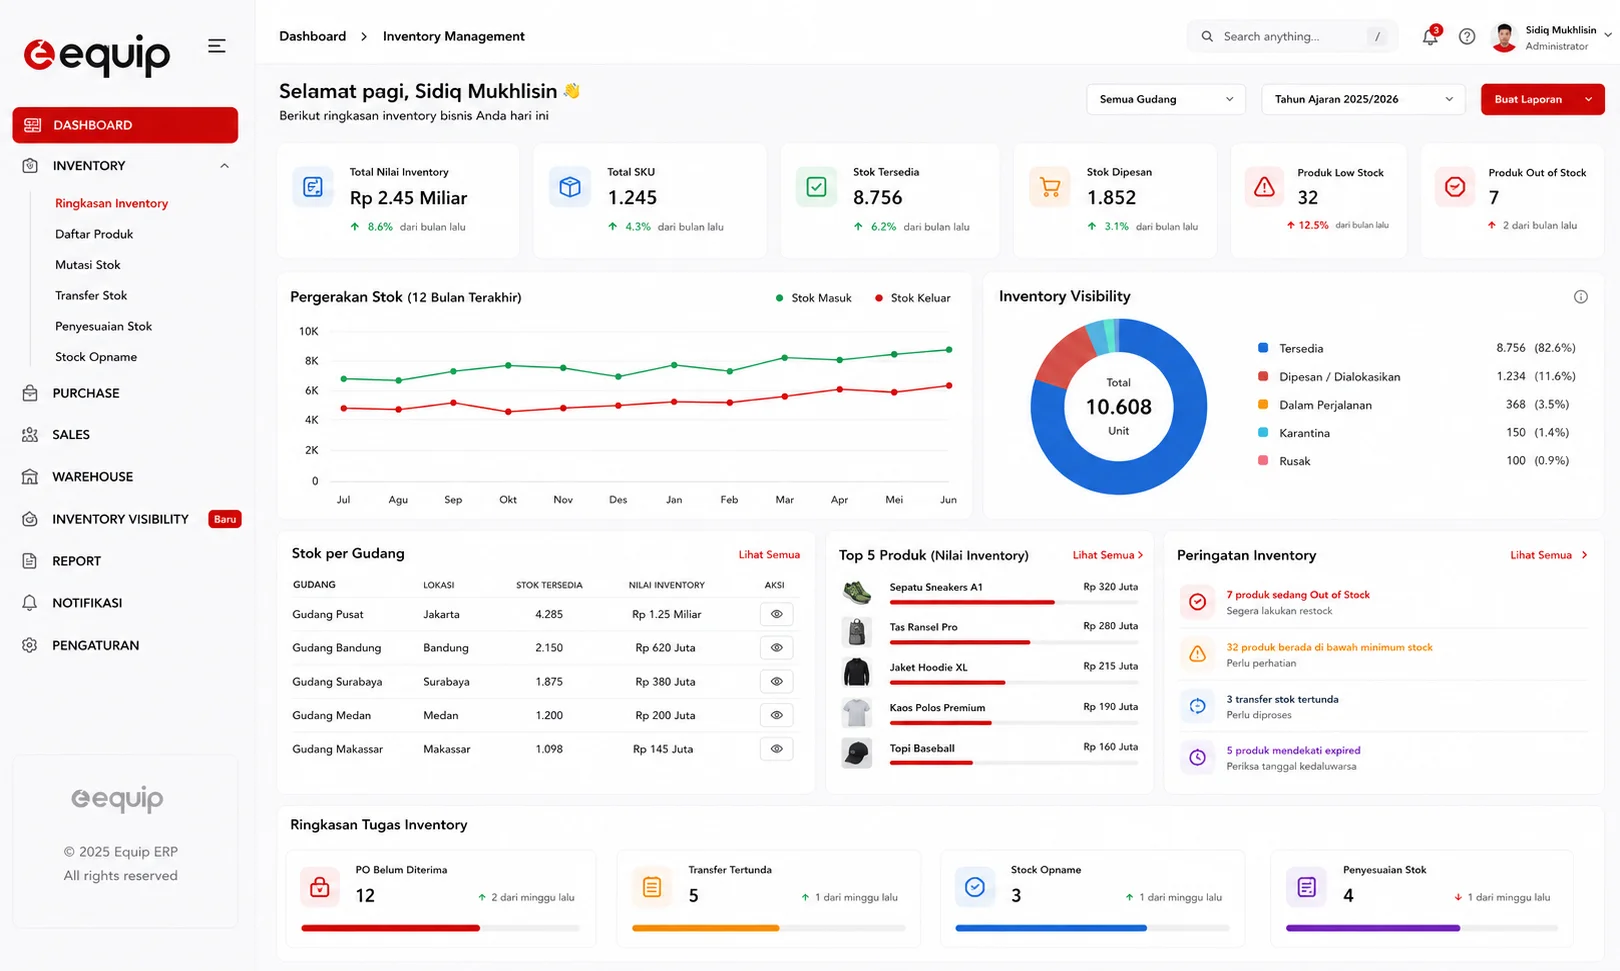The width and height of the screenshot is (1620, 971).
Task: View Gudang Medan details eye icon
Action: coord(777,715)
